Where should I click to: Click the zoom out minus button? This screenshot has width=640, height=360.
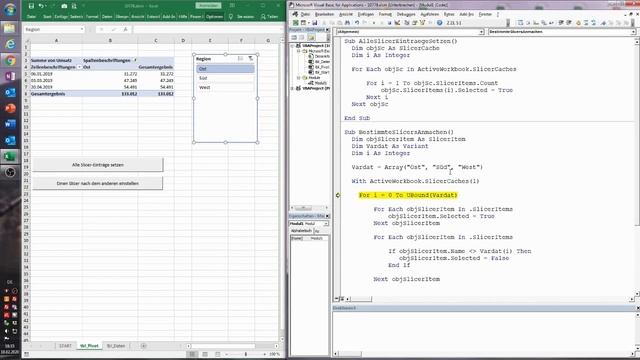[x=227, y=354]
